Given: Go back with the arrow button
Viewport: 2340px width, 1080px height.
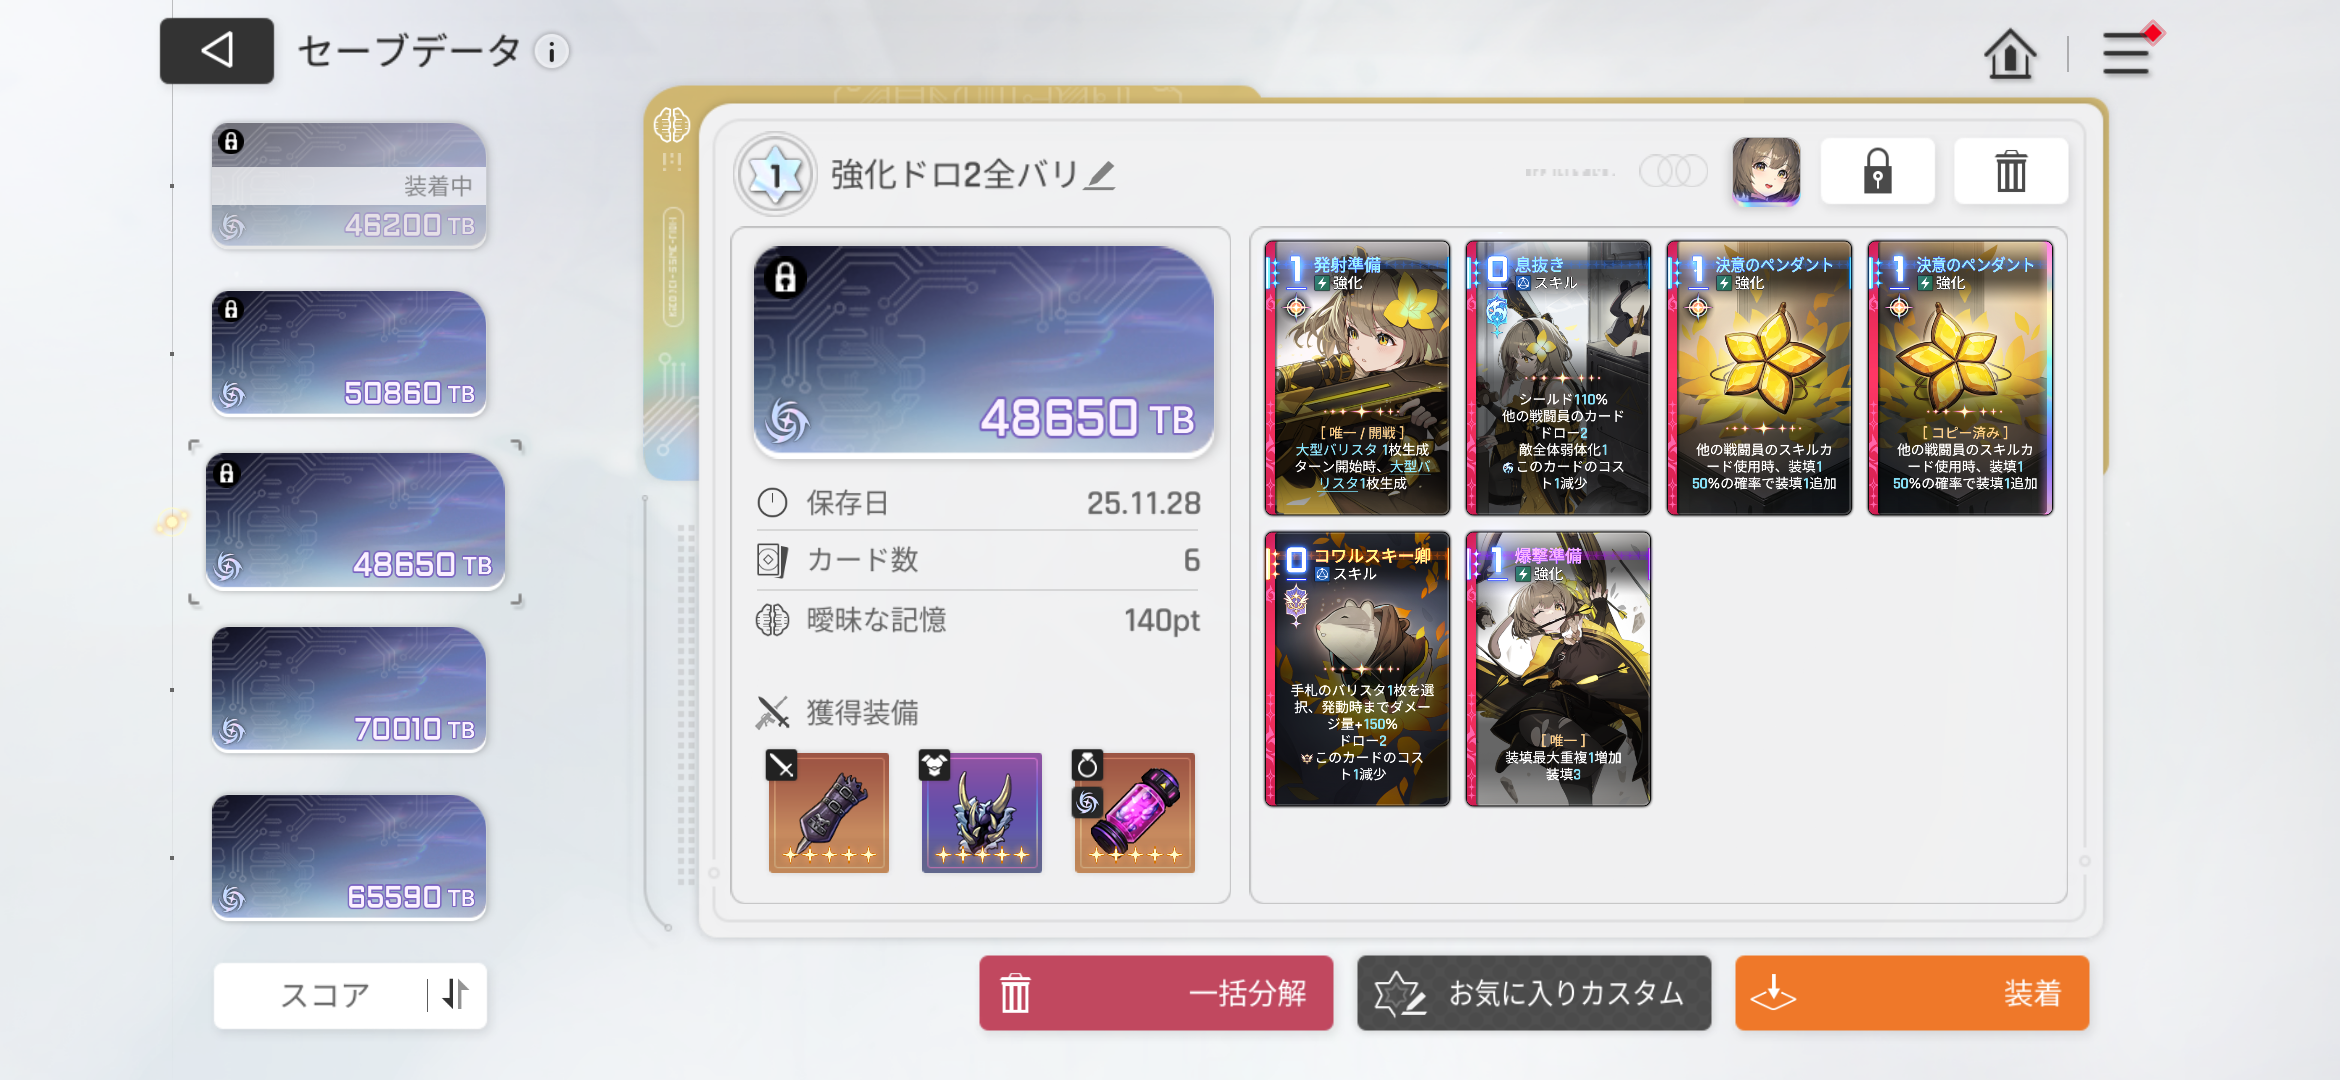Looking at the screenshot, I should 217,50.
